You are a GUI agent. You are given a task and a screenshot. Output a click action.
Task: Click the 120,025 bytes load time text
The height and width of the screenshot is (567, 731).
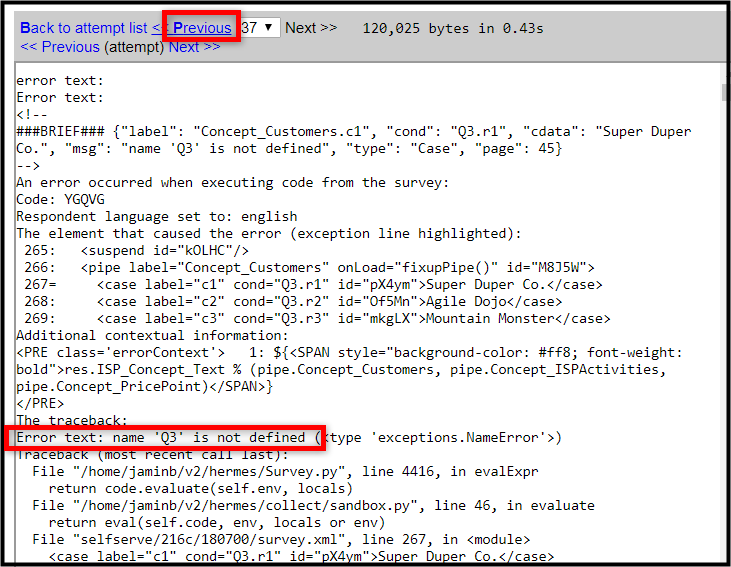click(453, 28)
